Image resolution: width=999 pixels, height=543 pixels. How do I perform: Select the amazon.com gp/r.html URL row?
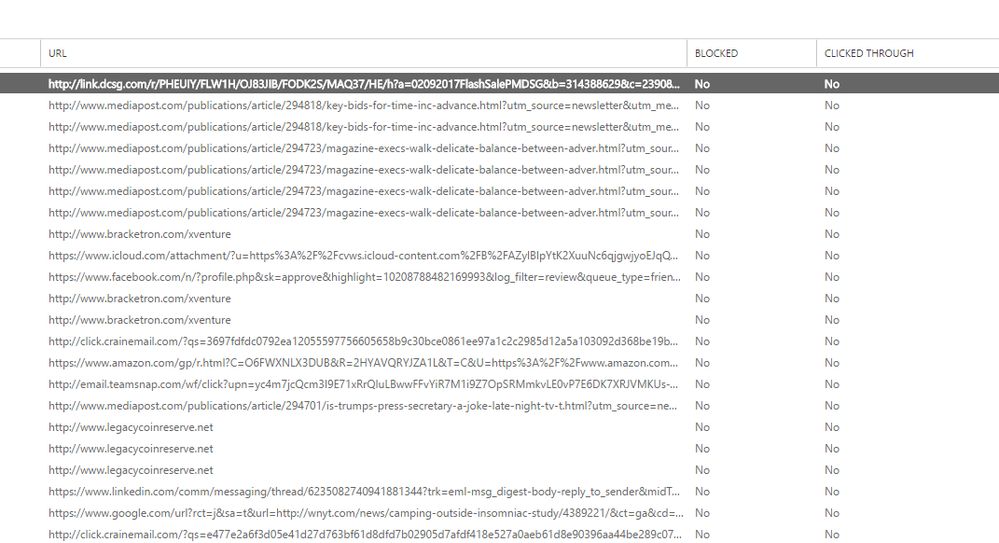(363, 363)
